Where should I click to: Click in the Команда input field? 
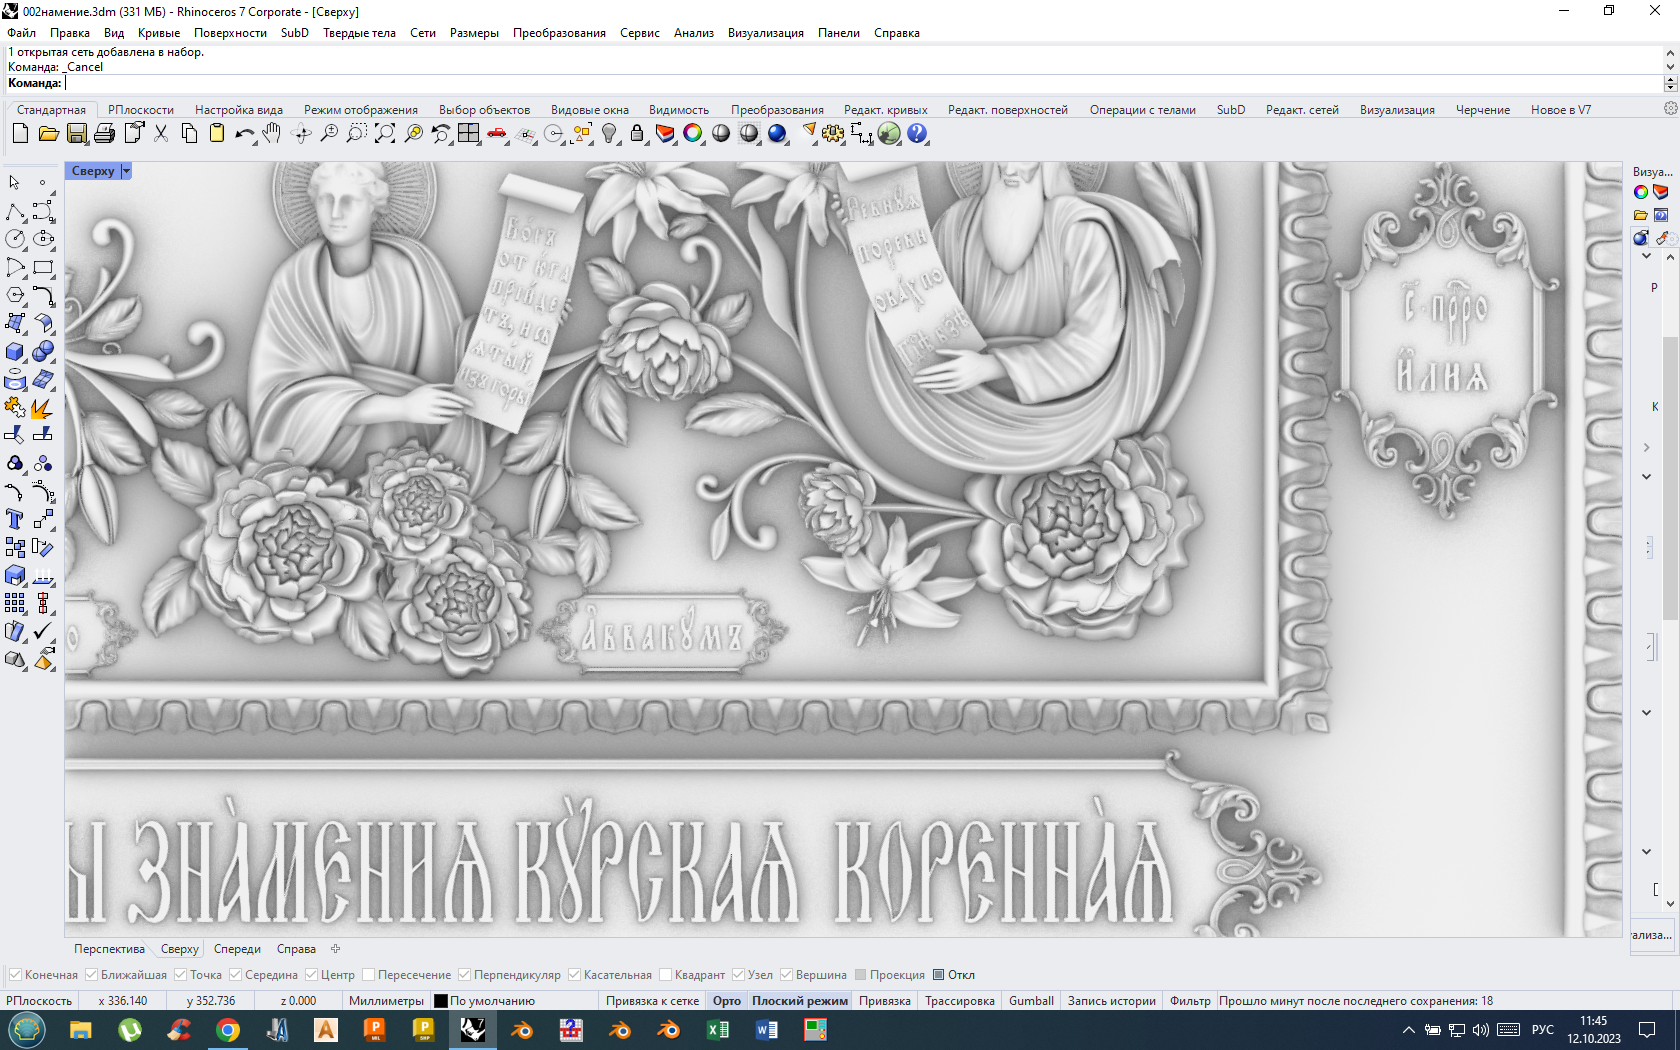860,83
